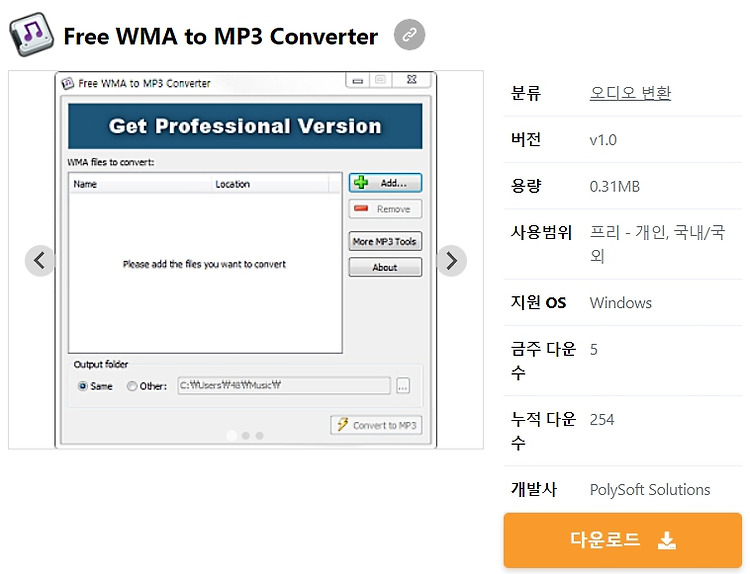The height and width of the screenshot is (574, 750).
Task: Select the Other output folder radio
Action: (132, 386)
